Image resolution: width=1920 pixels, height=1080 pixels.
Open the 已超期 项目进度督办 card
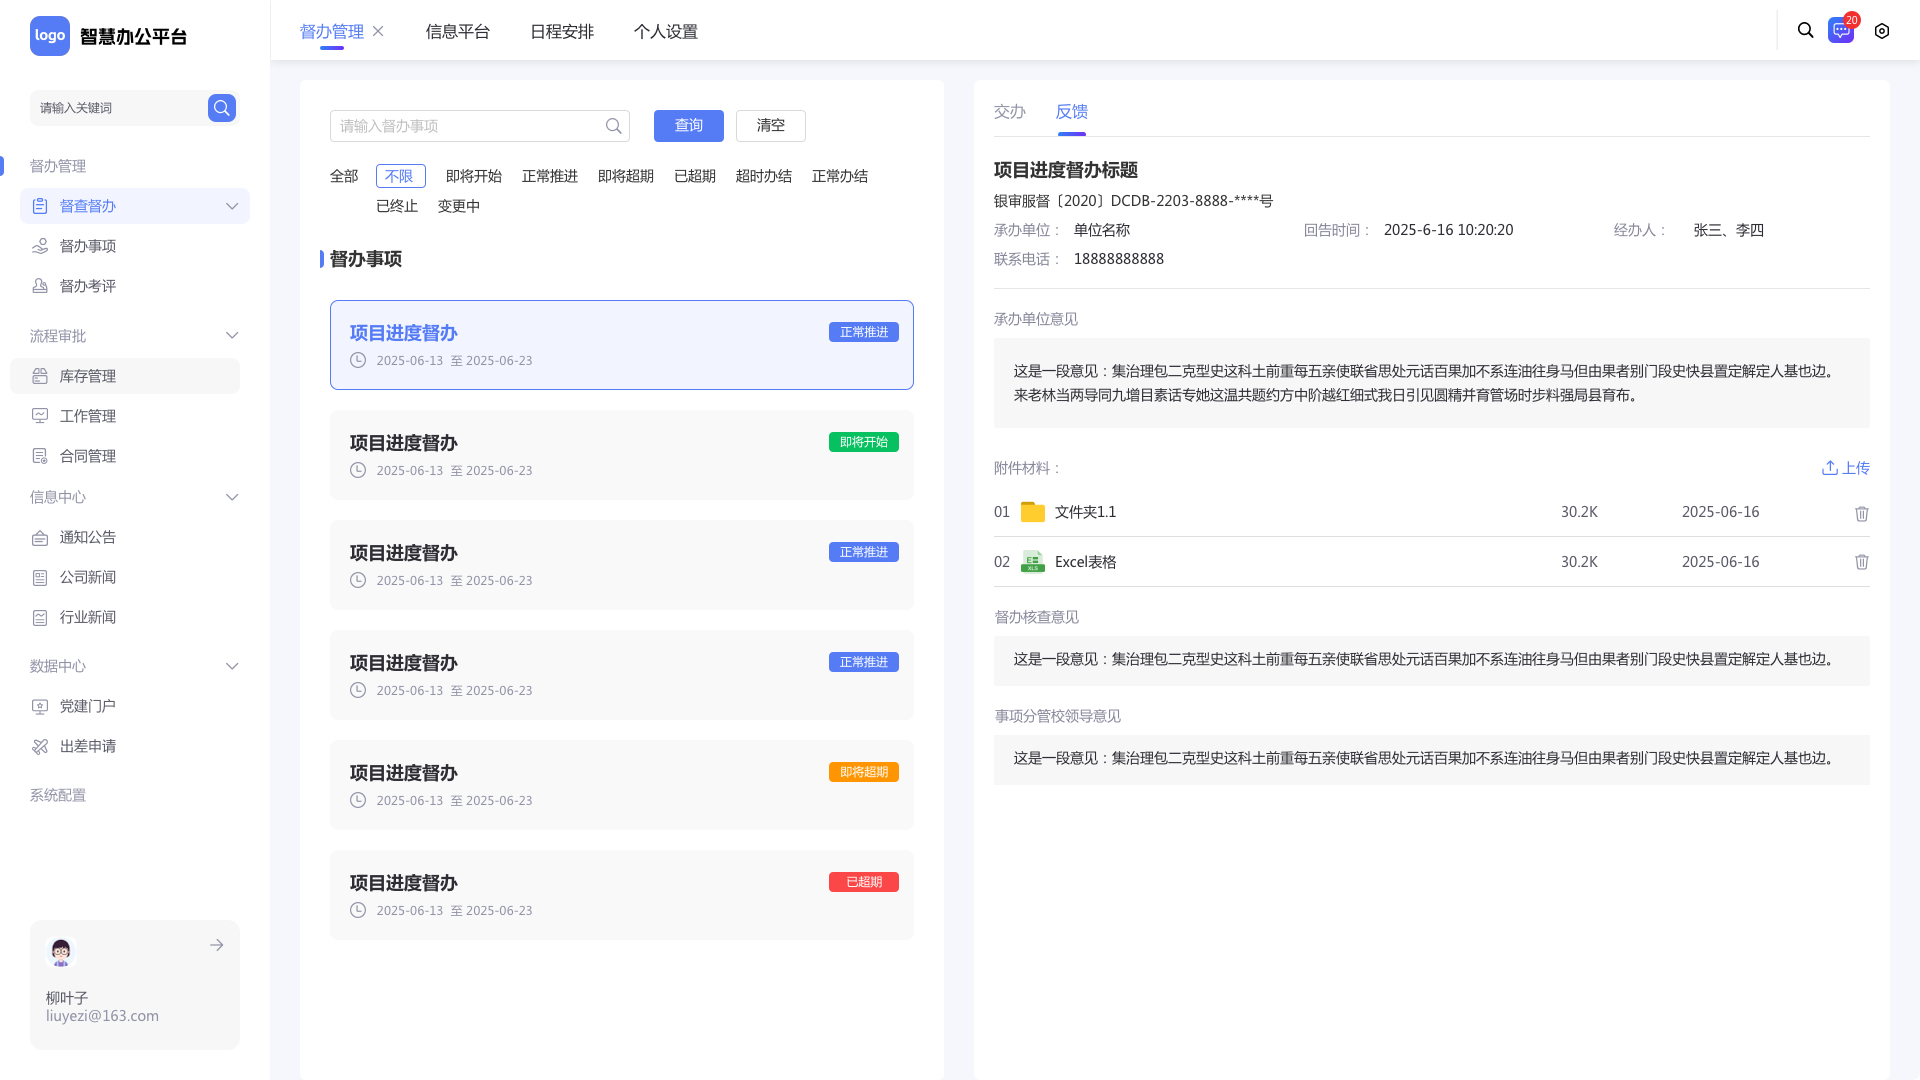pos(621,895)
